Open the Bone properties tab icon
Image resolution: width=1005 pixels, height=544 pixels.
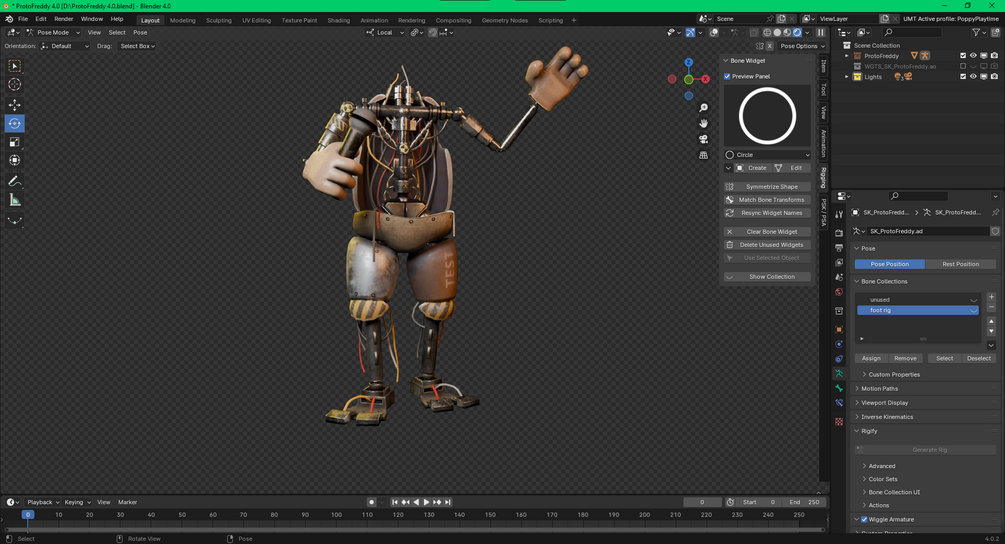point(839,388)
